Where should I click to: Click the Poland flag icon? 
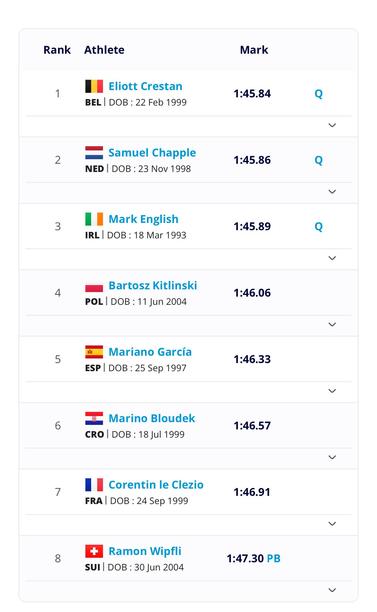coord(94,285)
